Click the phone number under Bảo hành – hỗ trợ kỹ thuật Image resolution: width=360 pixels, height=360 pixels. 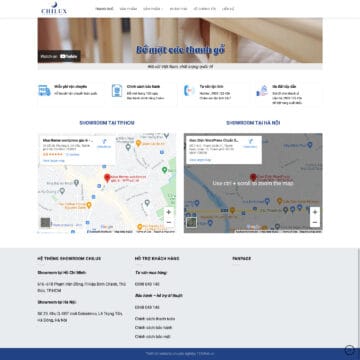(x=147, y=307)
